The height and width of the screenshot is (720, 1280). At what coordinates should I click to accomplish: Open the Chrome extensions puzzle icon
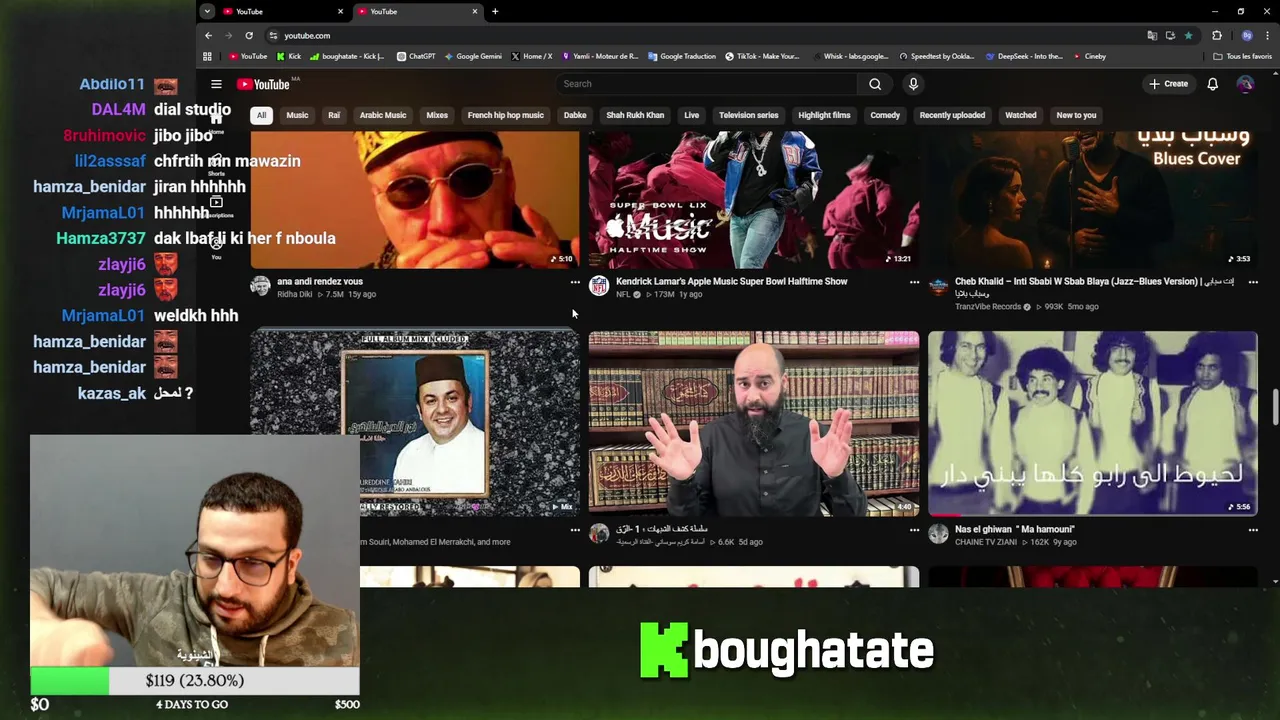point(1217,35)
